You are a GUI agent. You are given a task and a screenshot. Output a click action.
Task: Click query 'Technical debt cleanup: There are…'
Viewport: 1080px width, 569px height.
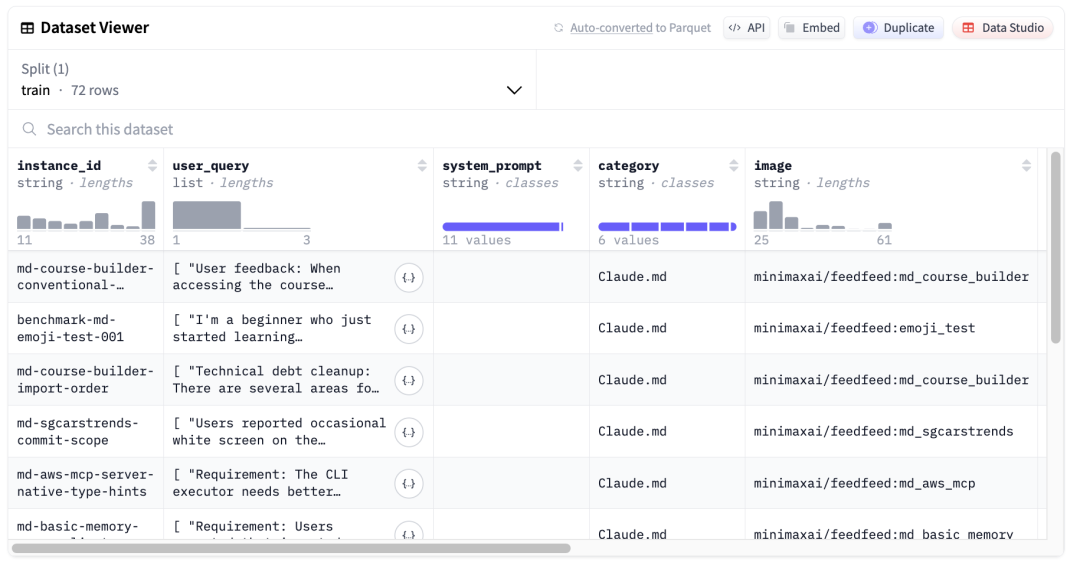click(x=276, y=380)
